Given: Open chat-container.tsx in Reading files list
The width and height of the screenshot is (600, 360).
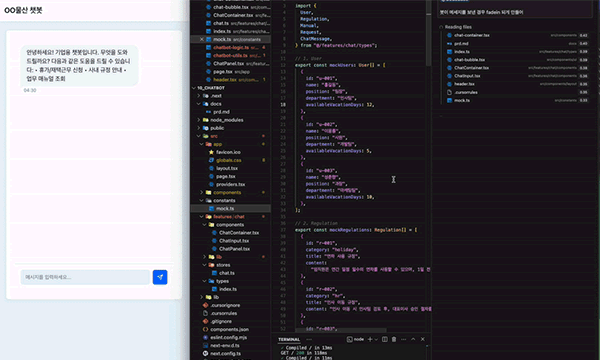Looking at the screenshot, I should click(471, 35).
